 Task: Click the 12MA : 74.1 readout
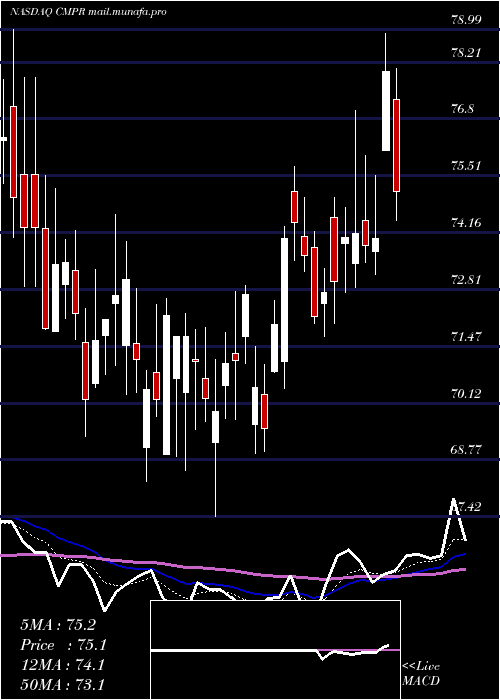click(x=63, y=665)
